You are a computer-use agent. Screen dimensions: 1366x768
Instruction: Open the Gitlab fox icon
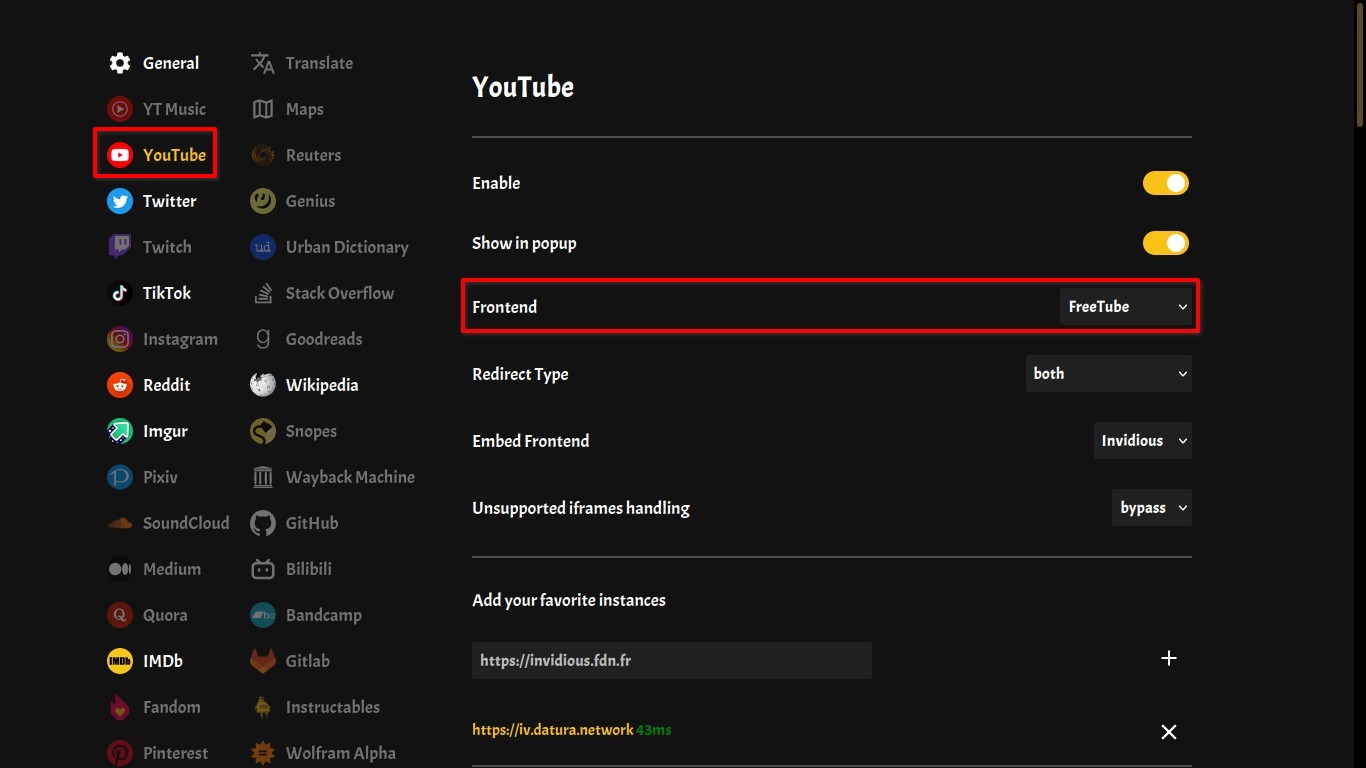[x=263, y=661]
